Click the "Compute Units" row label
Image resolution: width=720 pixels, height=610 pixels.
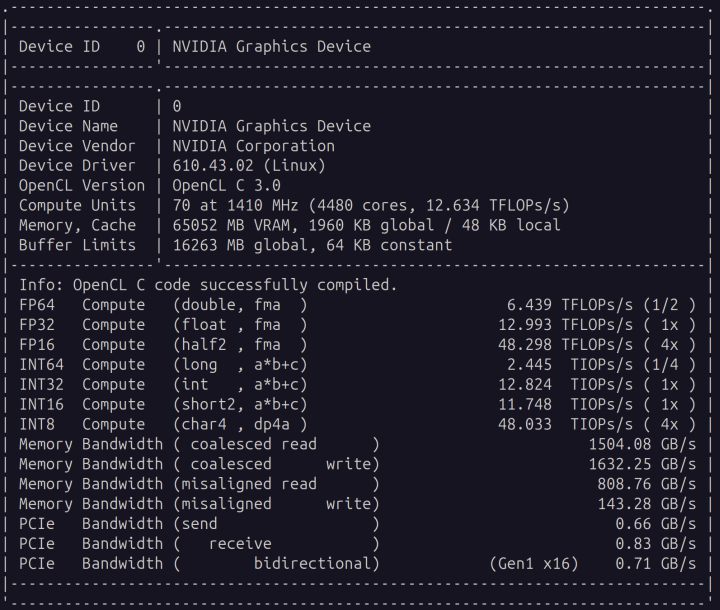point(77,205)
